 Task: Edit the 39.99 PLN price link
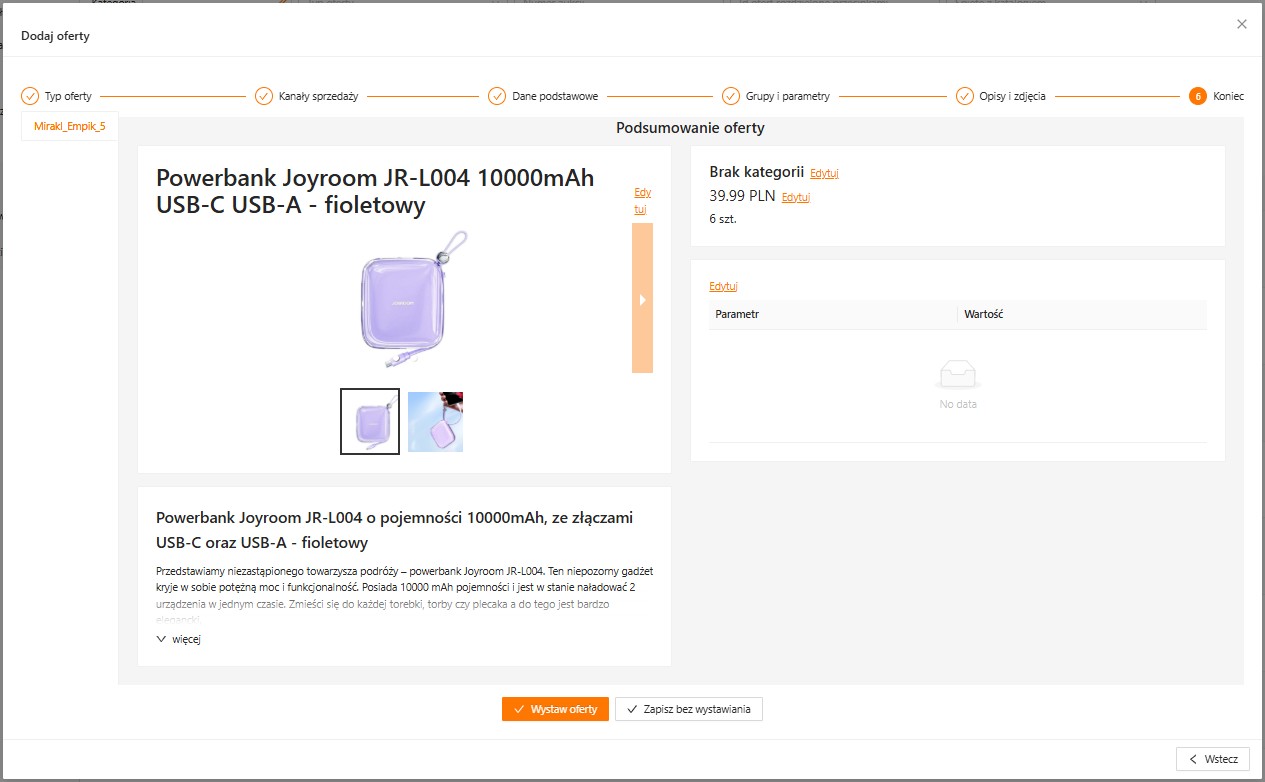795,197
